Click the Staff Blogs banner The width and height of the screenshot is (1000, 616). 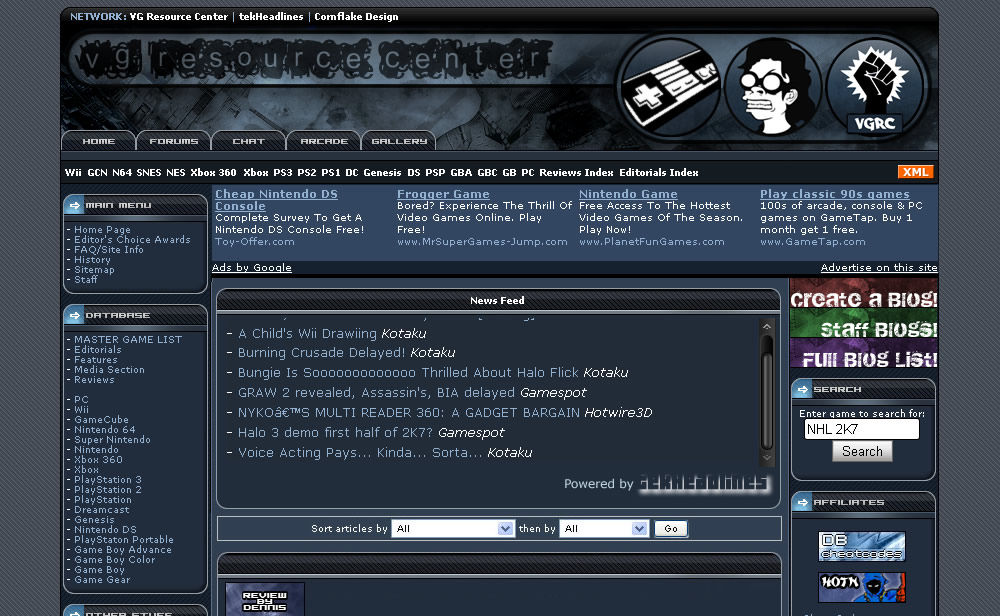(x=864, y=324)
